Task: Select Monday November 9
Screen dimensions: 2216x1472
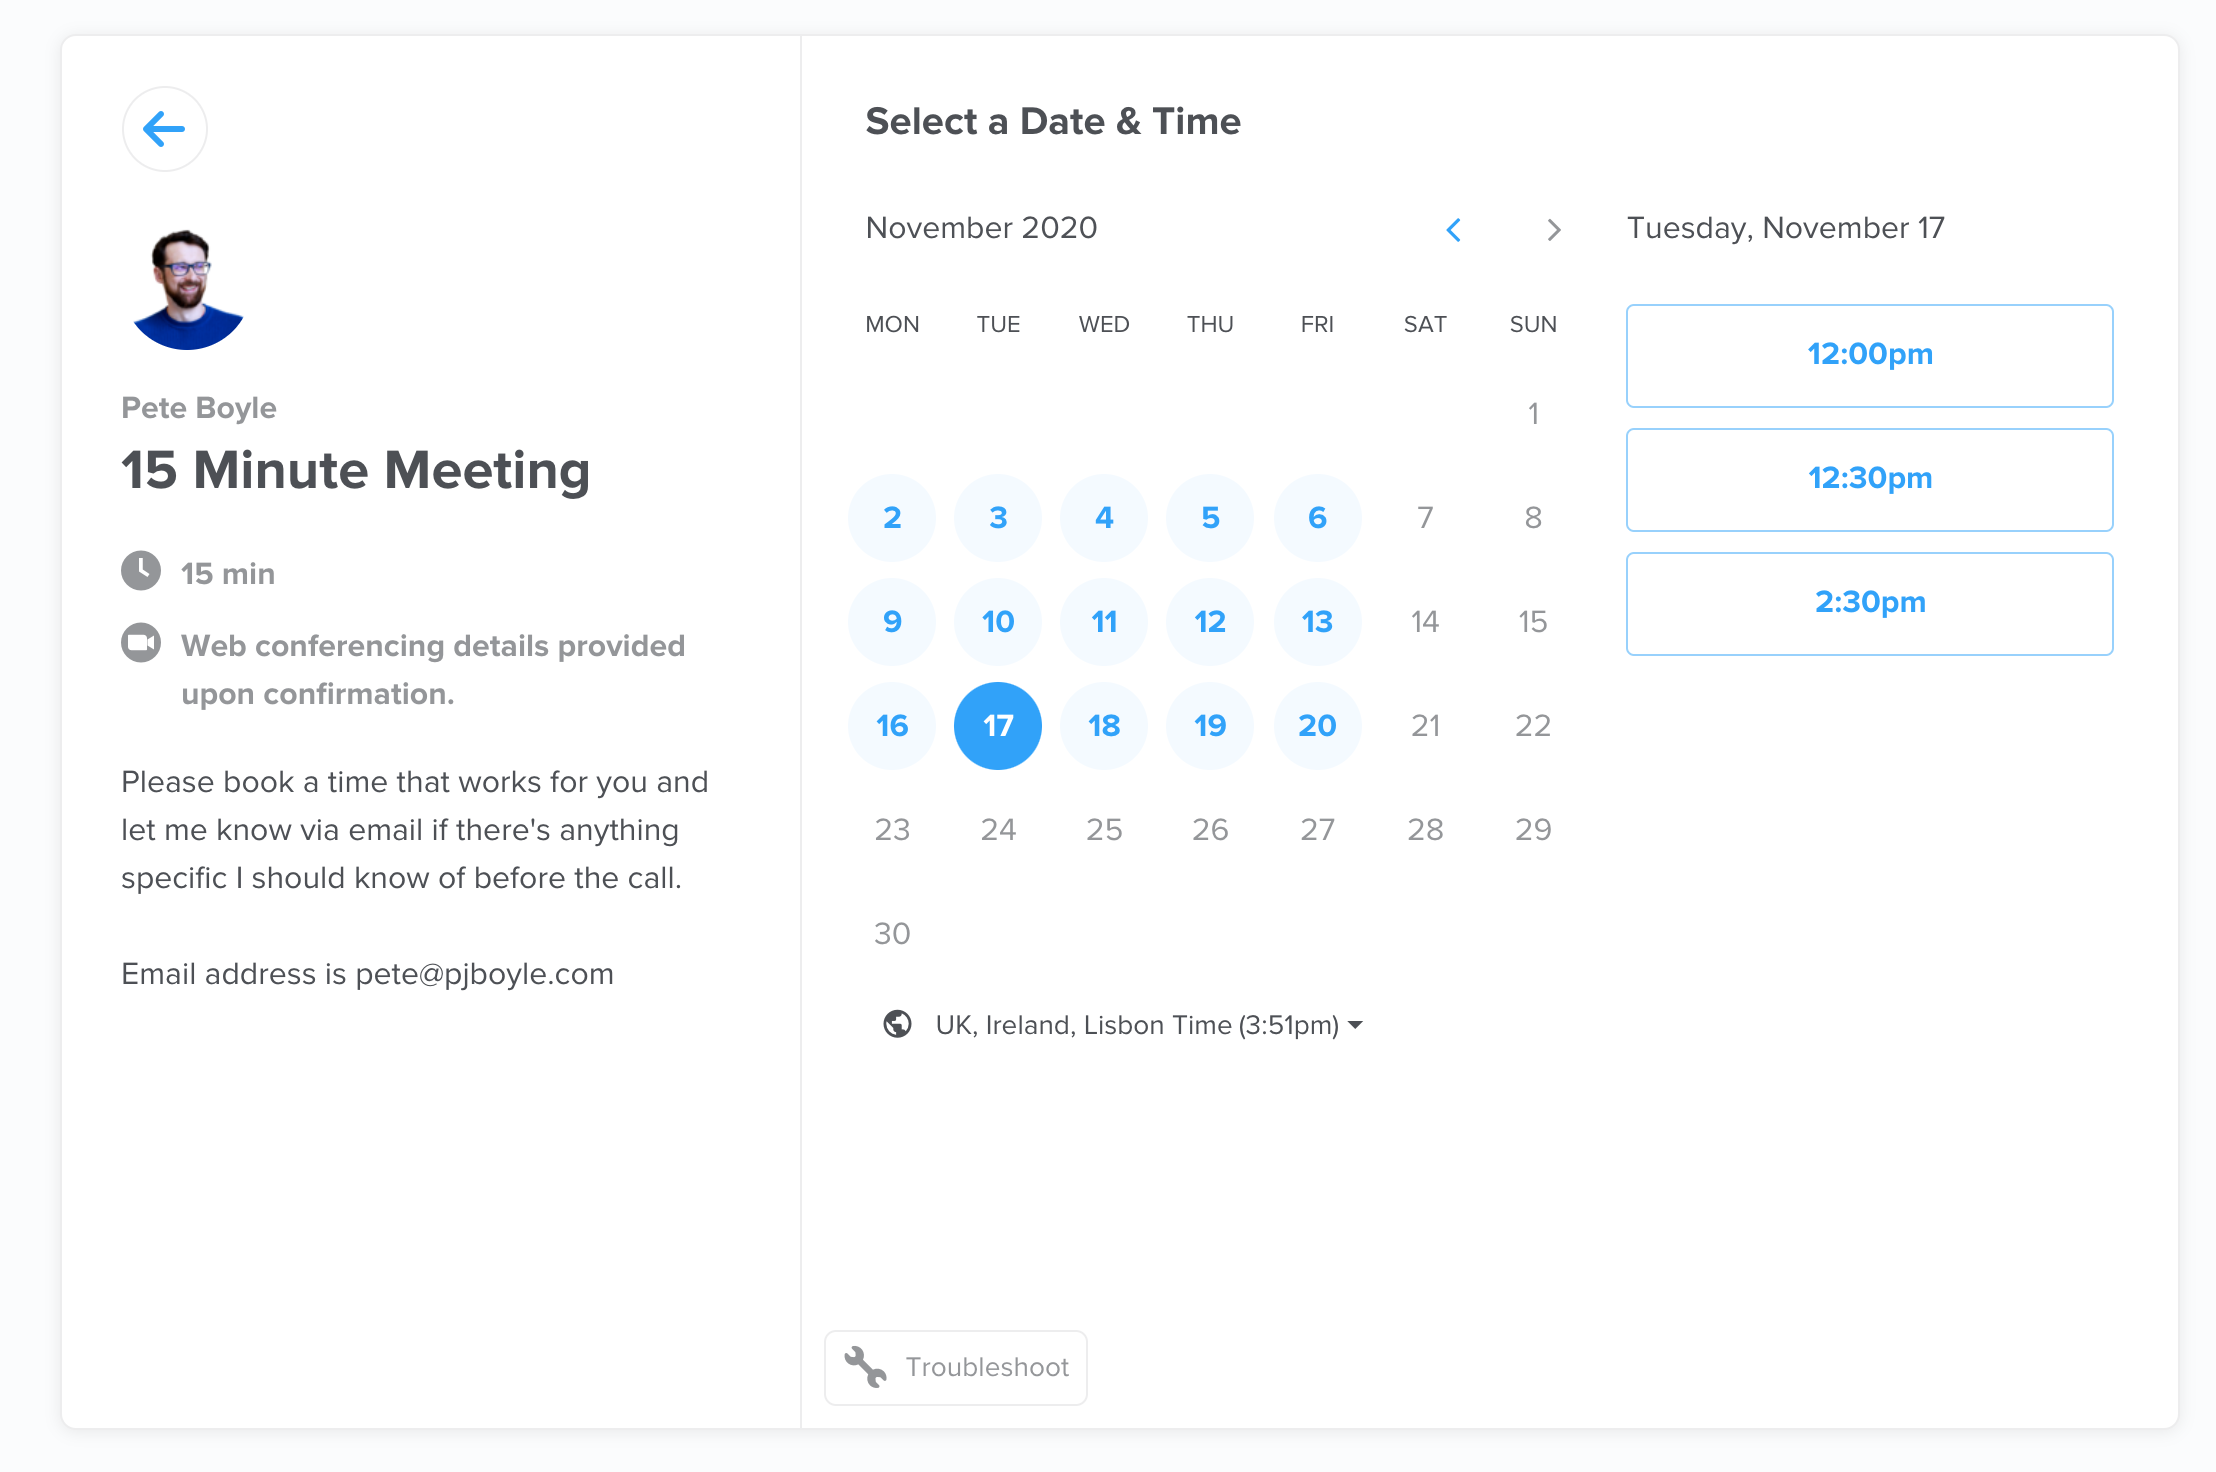Action: click(892, 621)
